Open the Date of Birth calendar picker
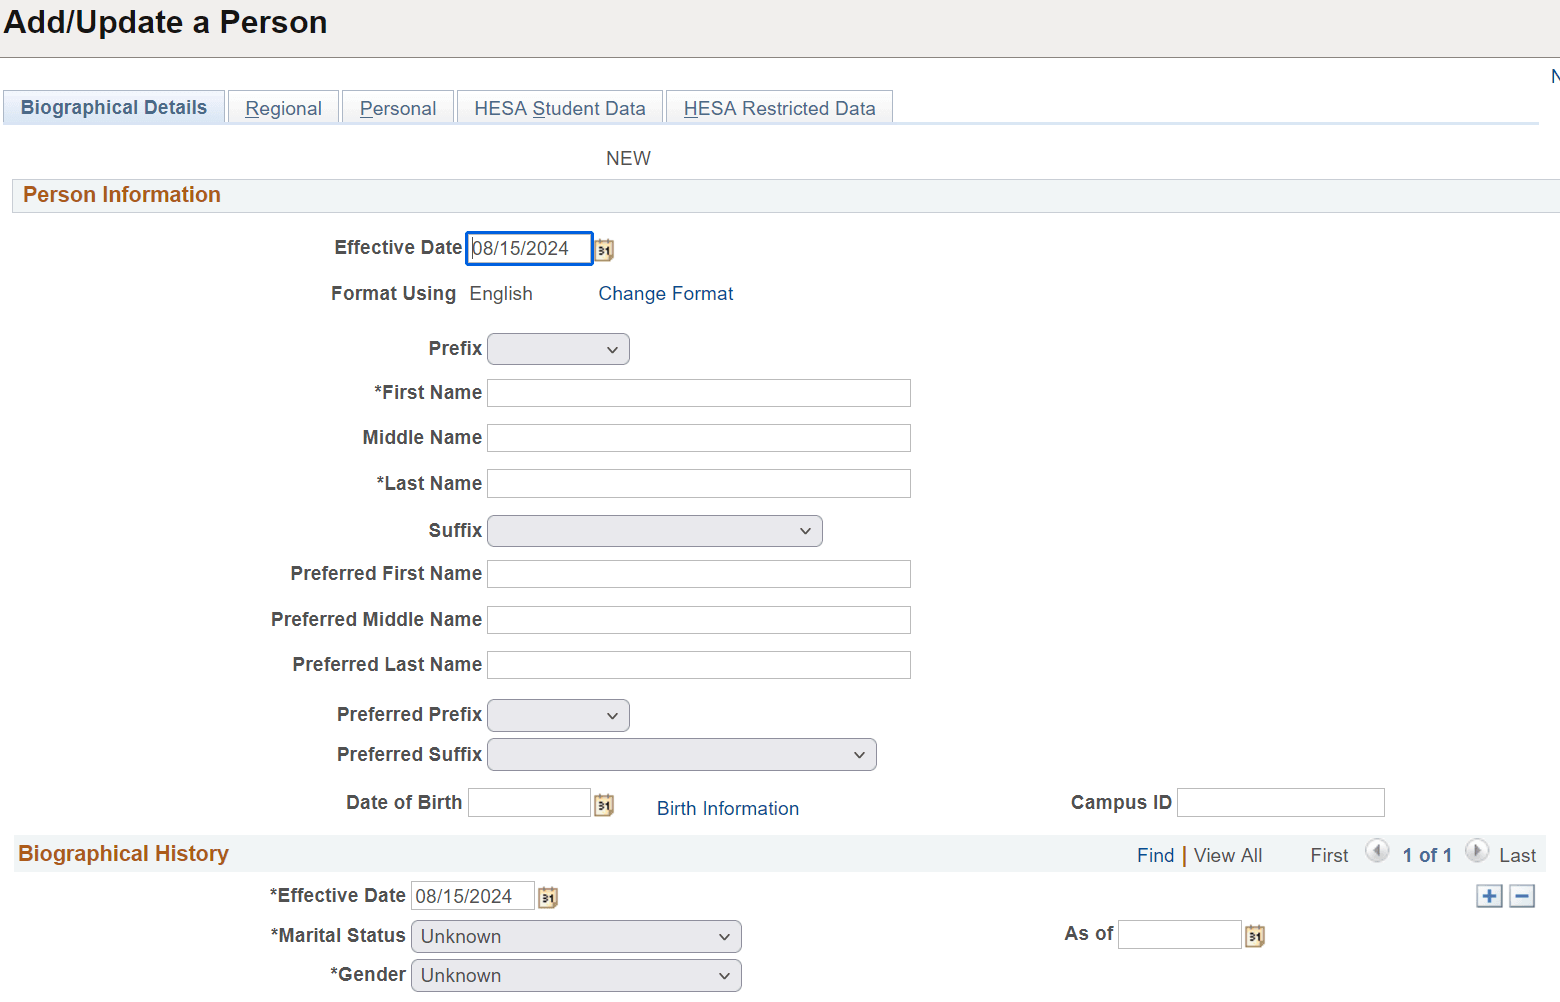 (604, 803)
